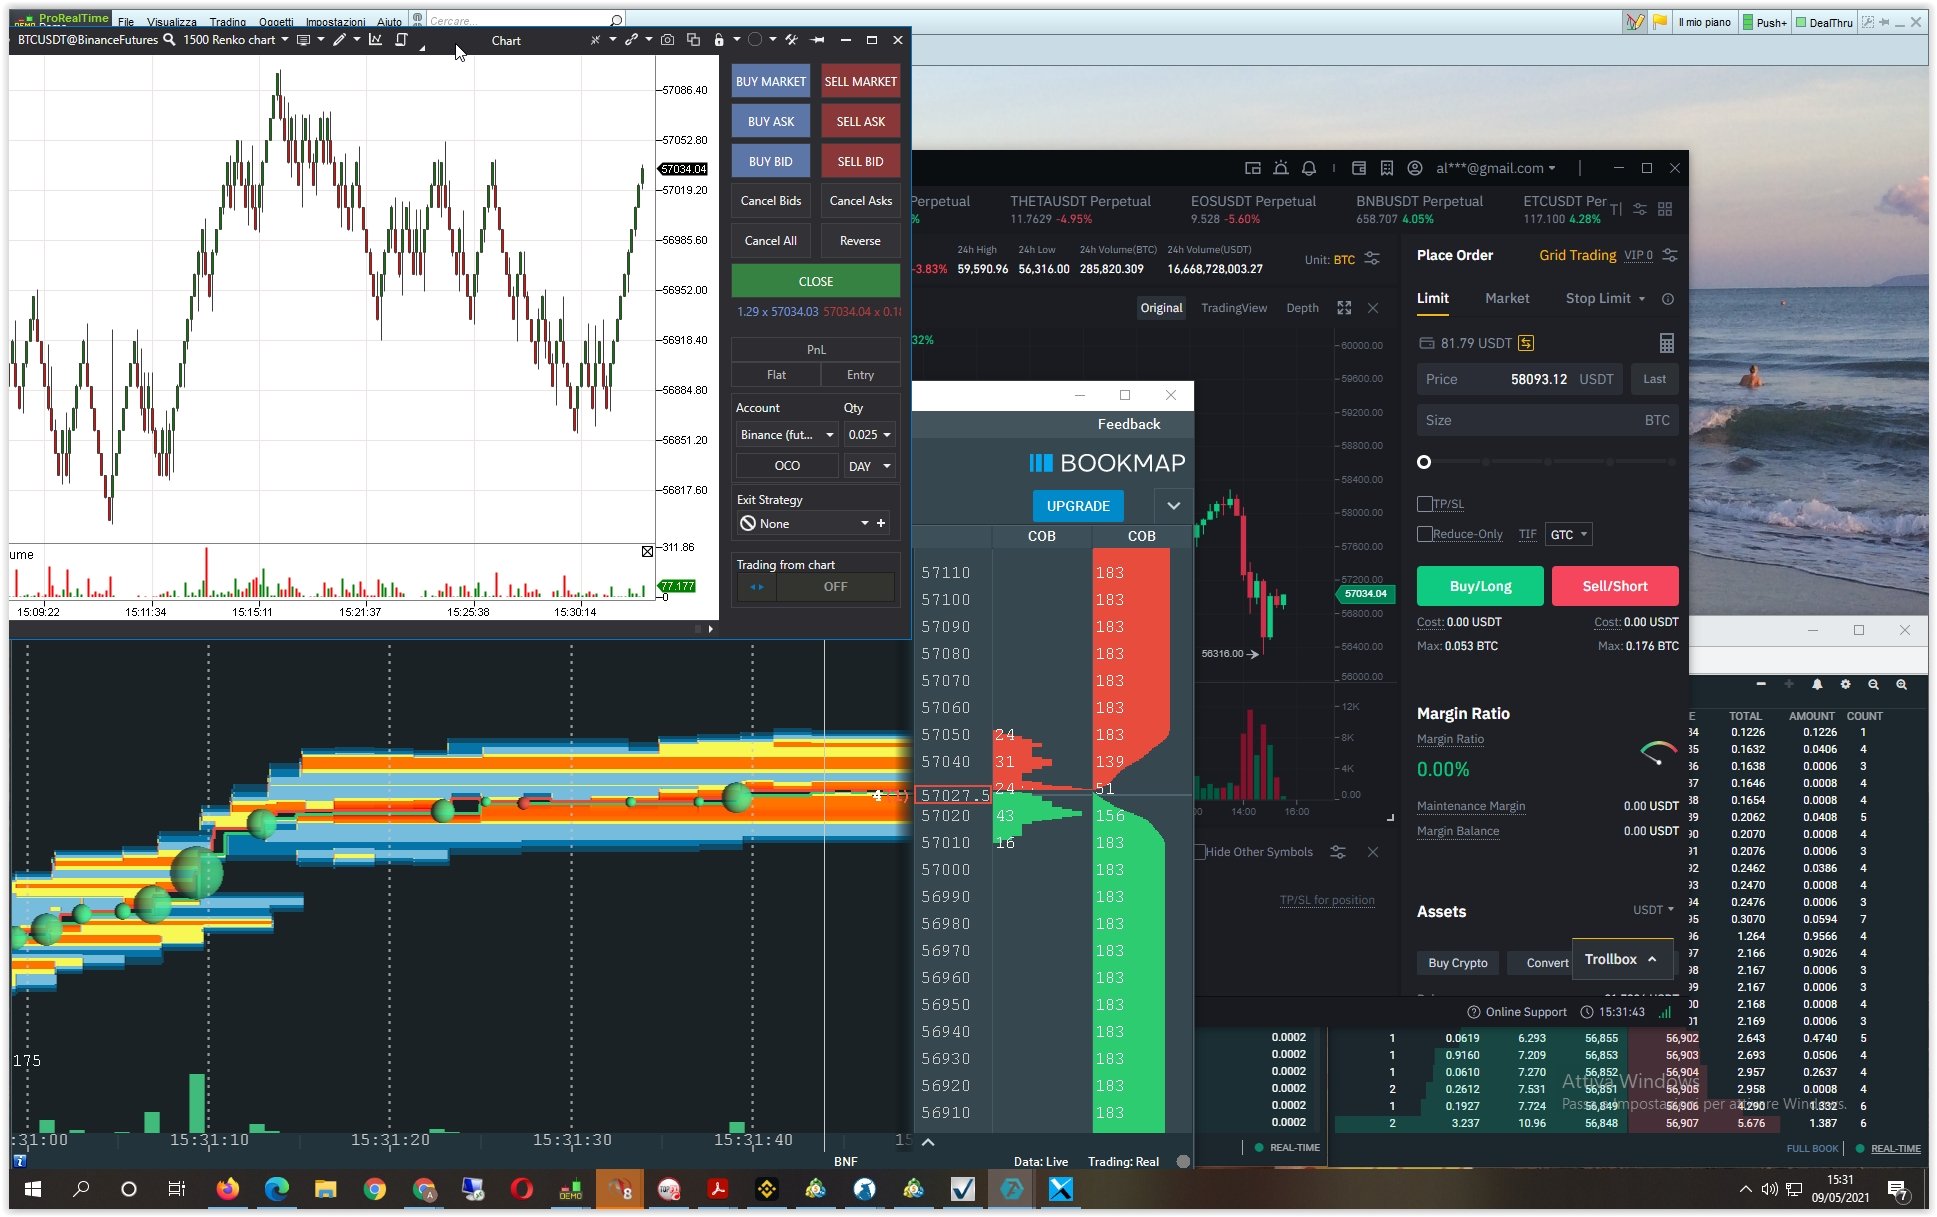The height and width of the screenshot is (1217, 1937).
Task: Switch to the Market order tab
Action: click(x=1507, y=299)
